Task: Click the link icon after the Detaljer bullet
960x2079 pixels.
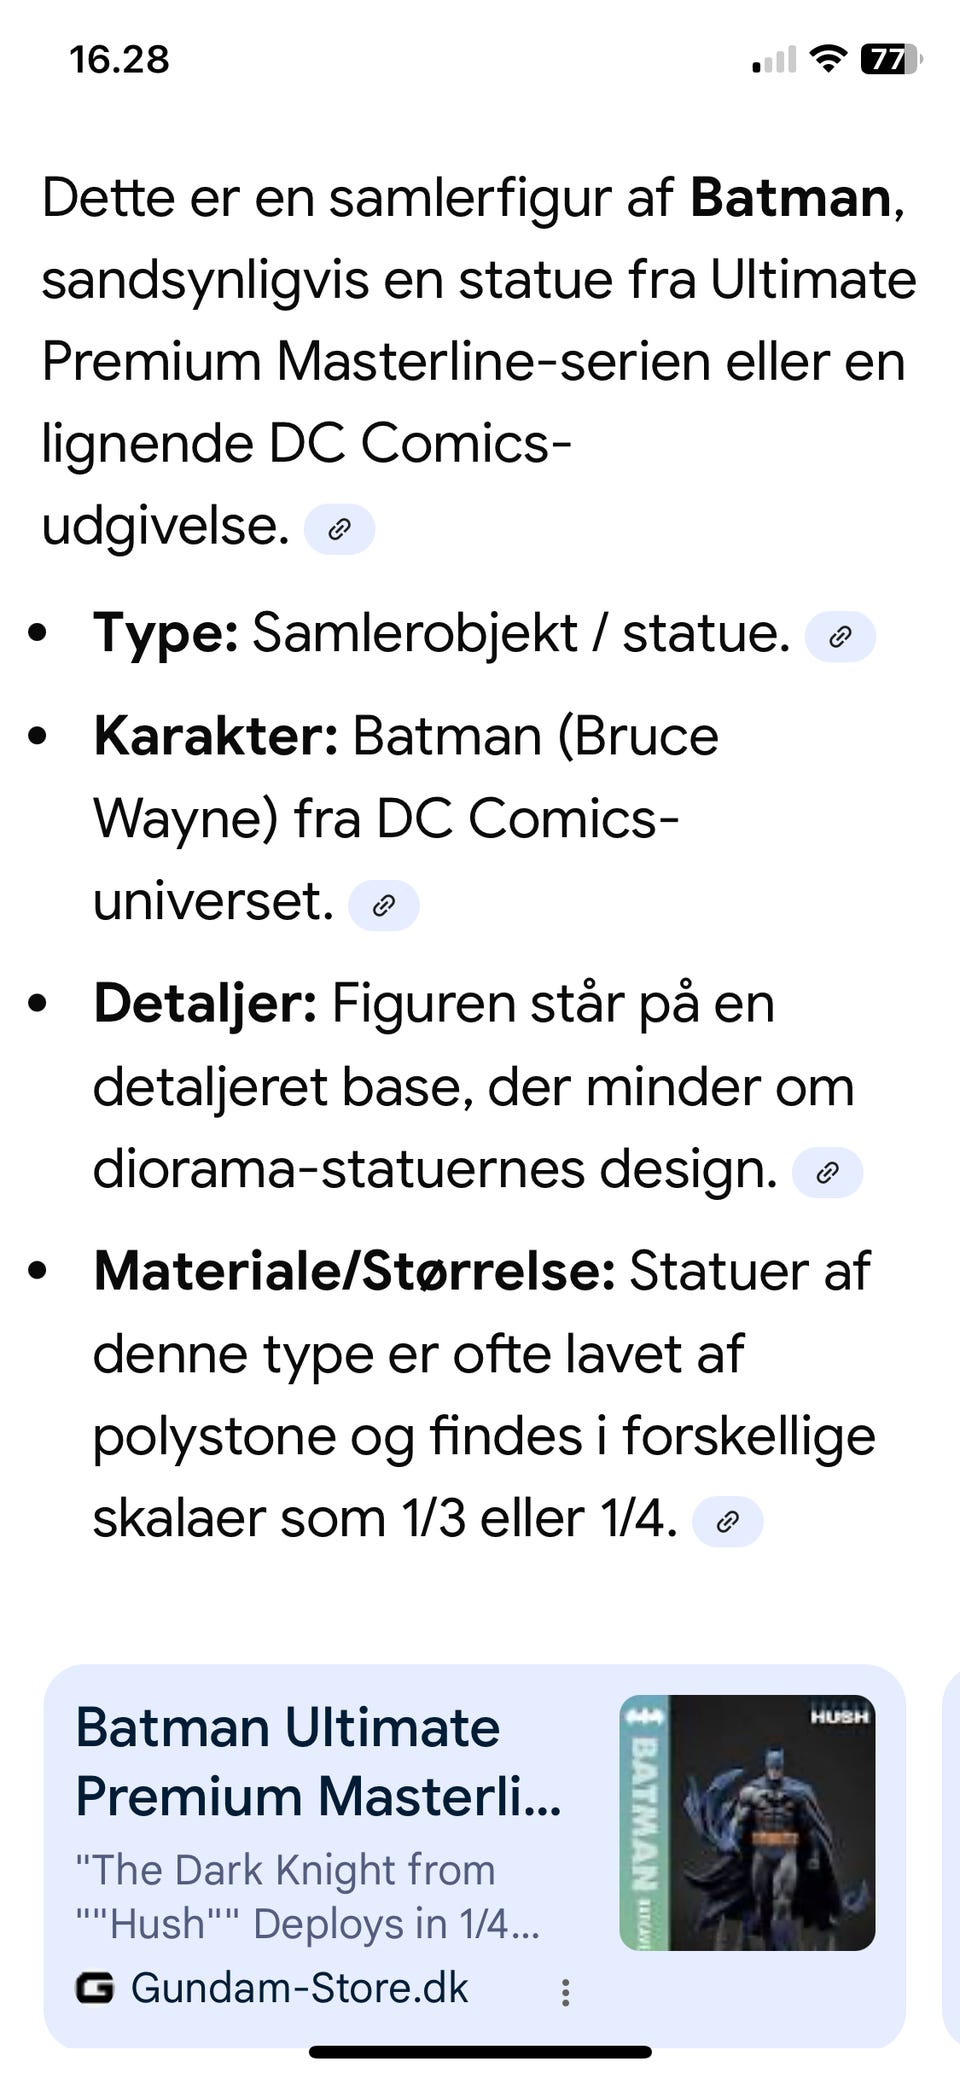Action: (827, 1171)
